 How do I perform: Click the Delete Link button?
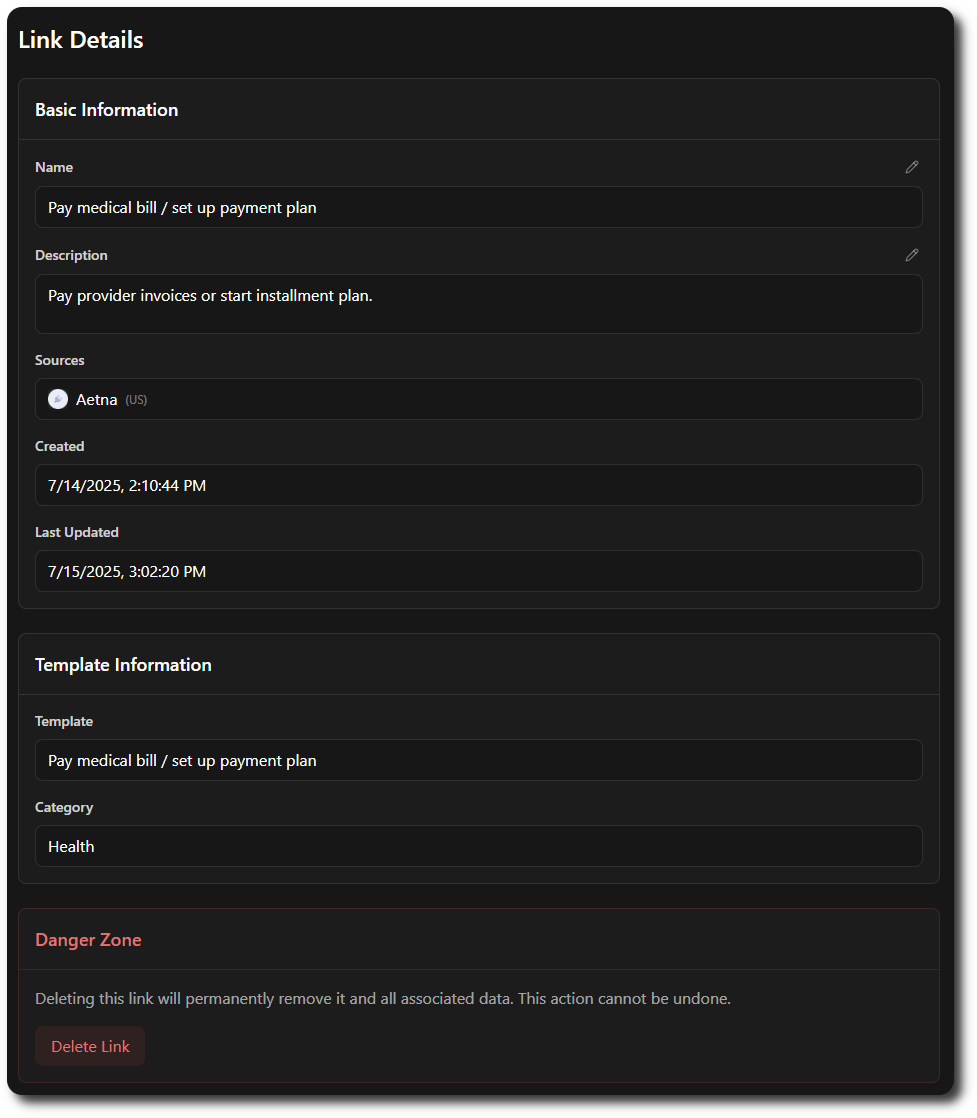(90, 1046)
